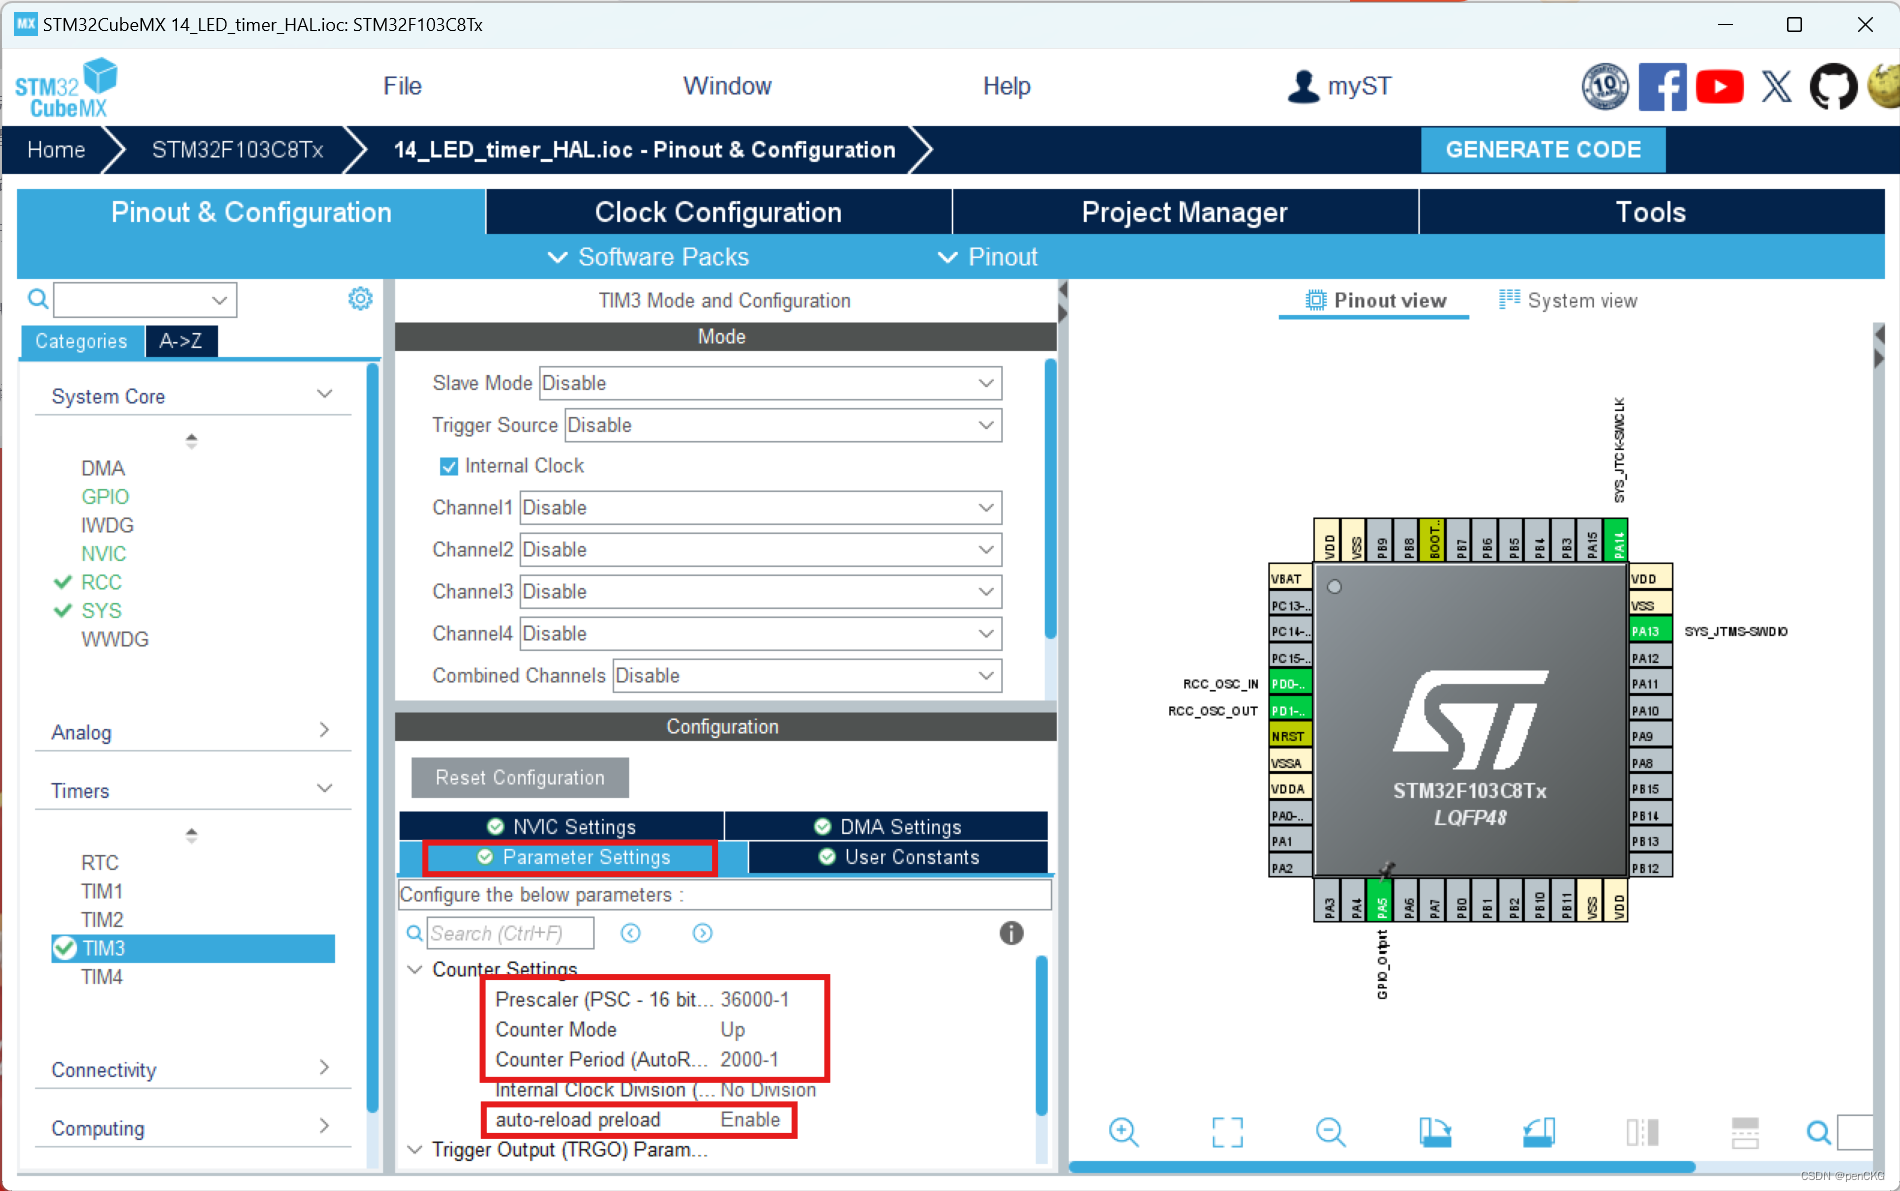
Task: Collapse the Counter Settings section
Action: [414, 969]
